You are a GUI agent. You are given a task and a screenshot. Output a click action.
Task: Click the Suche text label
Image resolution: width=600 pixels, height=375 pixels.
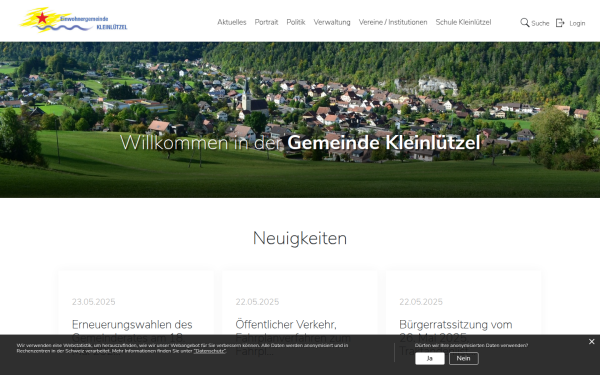coord(540,23)
